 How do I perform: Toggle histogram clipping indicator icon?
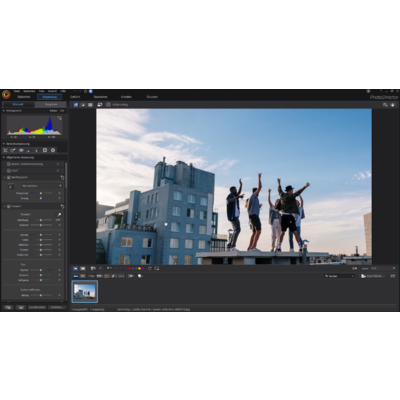pyautogui.click(x=60, y=118)
